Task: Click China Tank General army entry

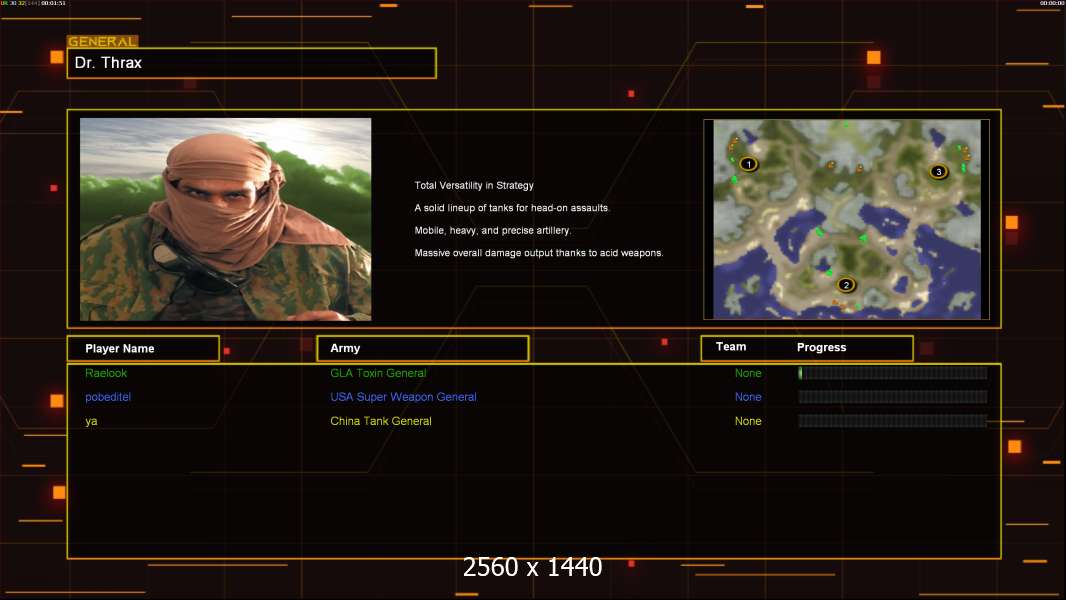Action: 381,421
